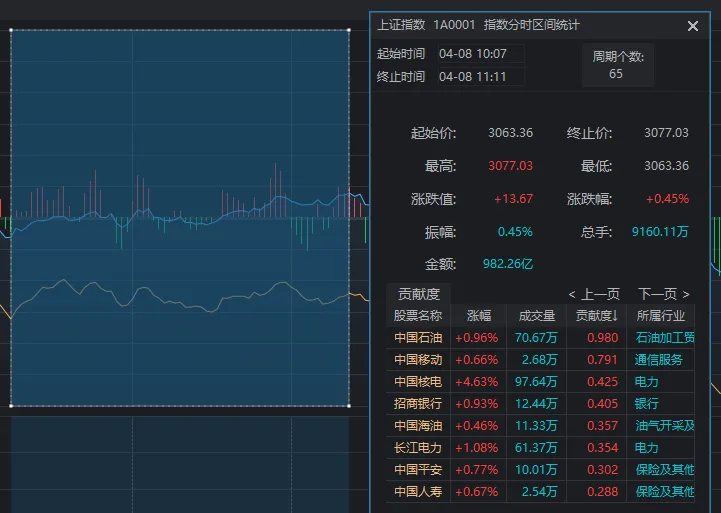Click the 股票名称 column header

[417, 316]
